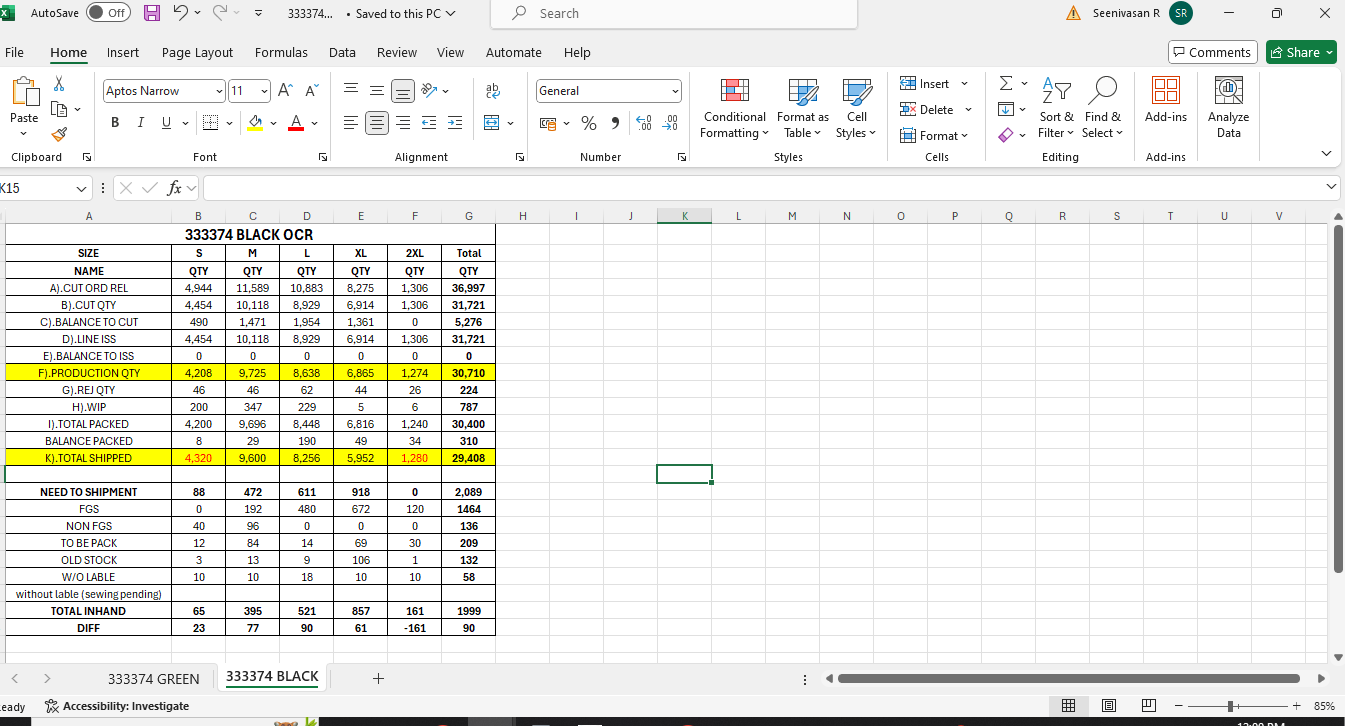
Task: Open the Conditional Formatting menu
Action: tap(734, 109)
